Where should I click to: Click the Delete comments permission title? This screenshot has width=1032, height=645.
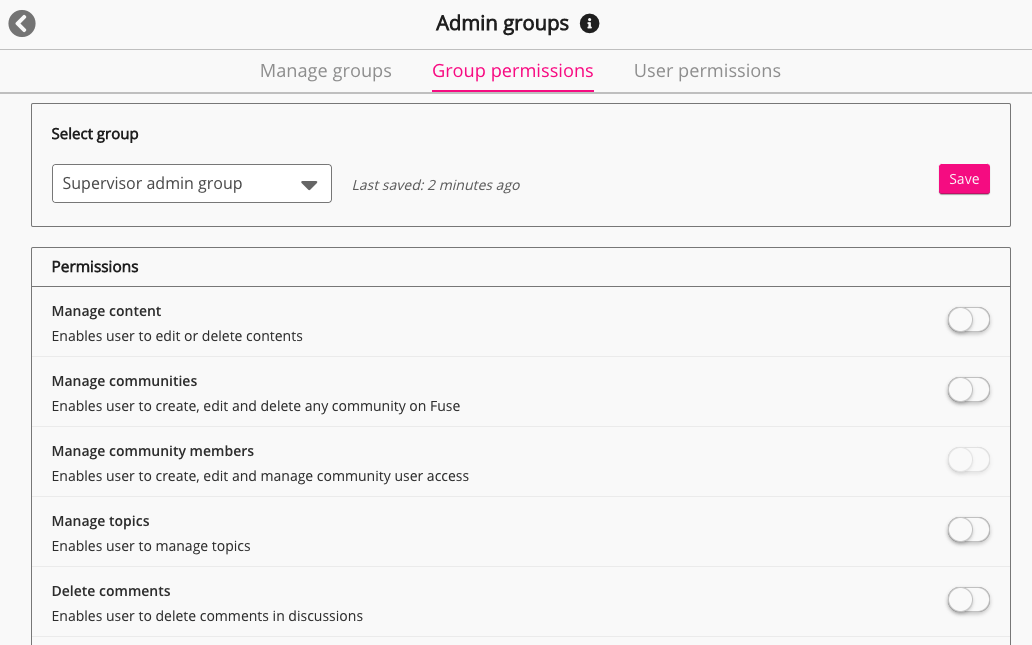pyautogui.click(x=111, y=591)
